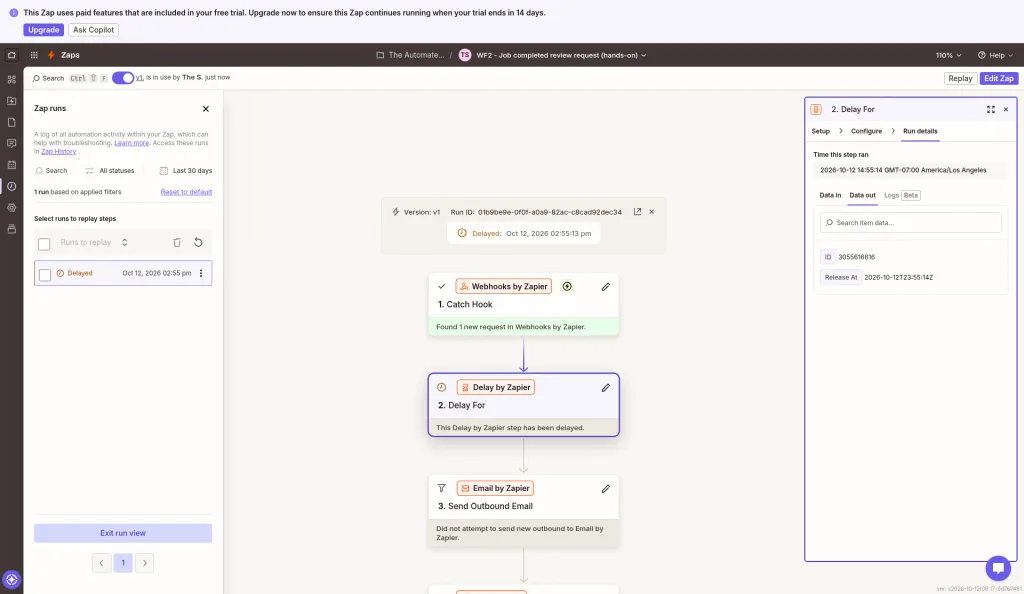1024x594 pixels.
Task: Click the Search item data field
Action: (910, 223)
